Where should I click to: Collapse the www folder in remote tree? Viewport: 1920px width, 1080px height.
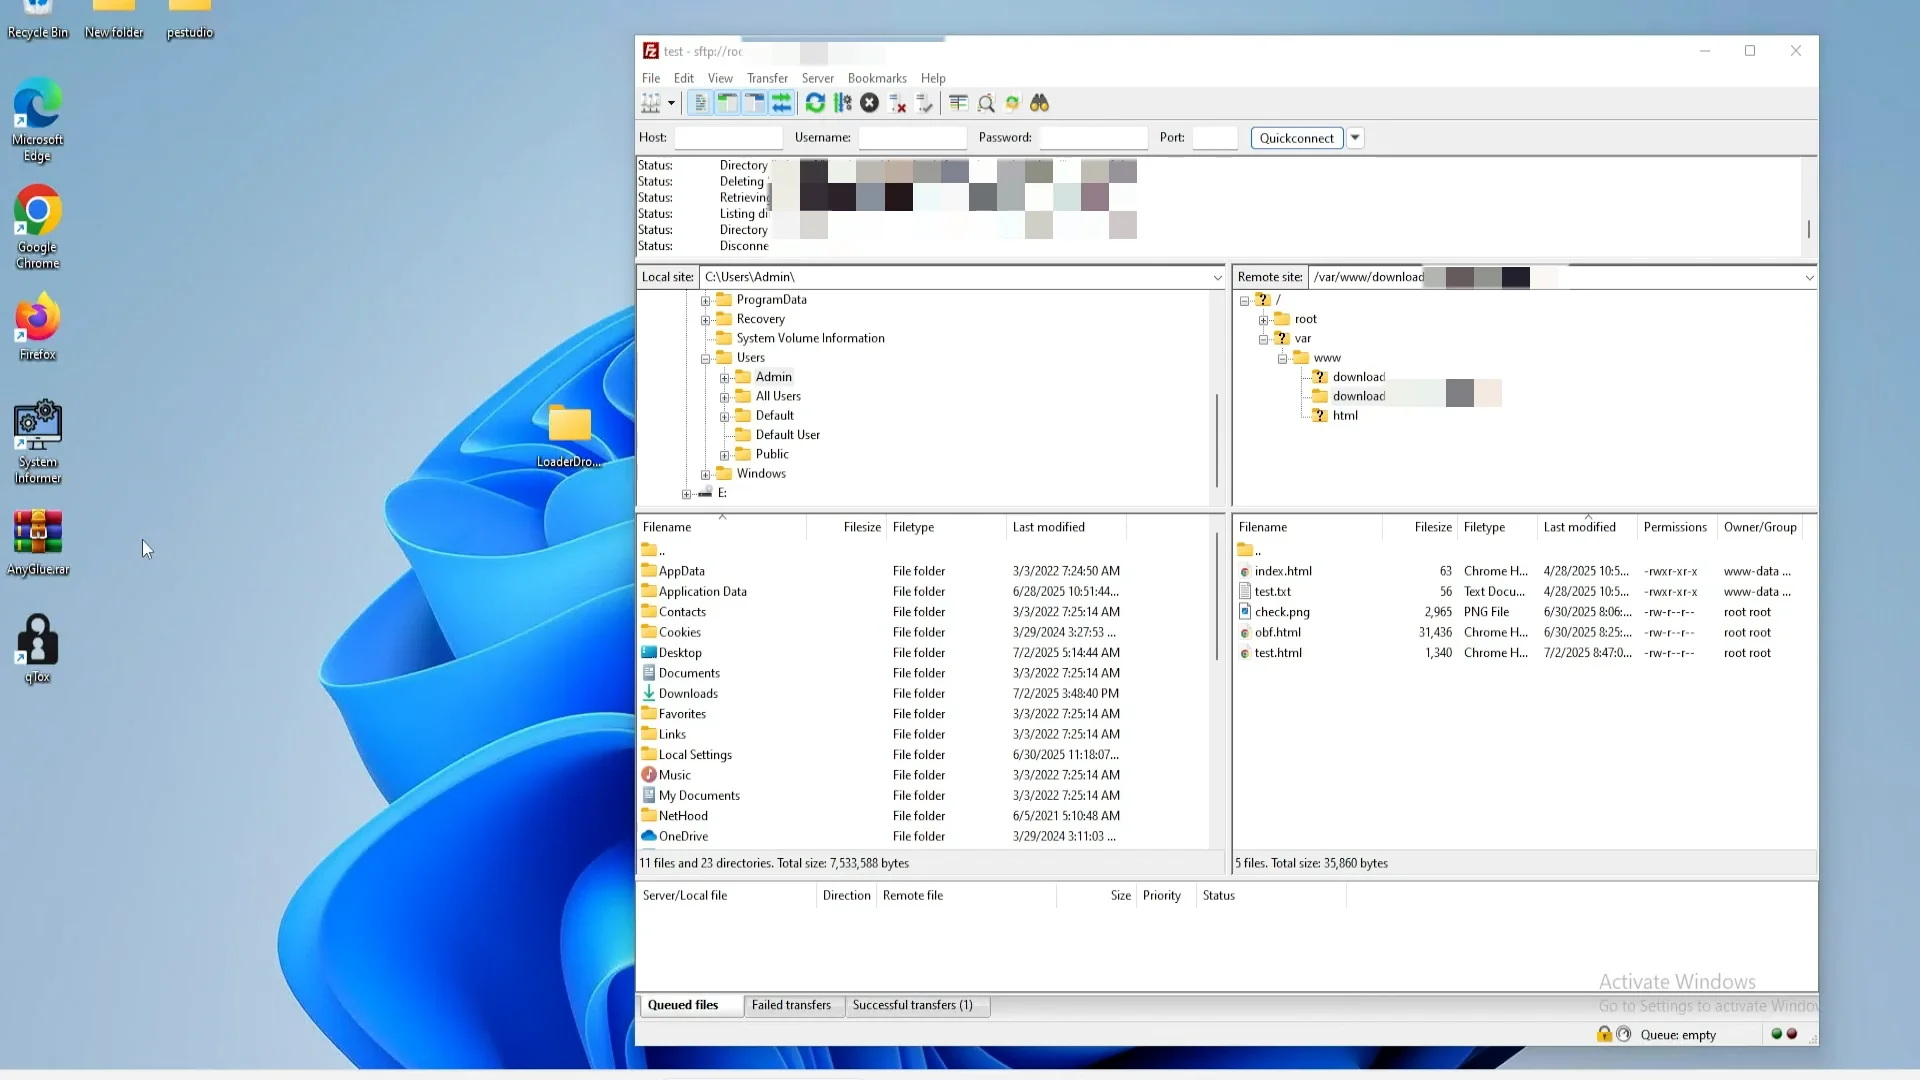point(1282,358)
